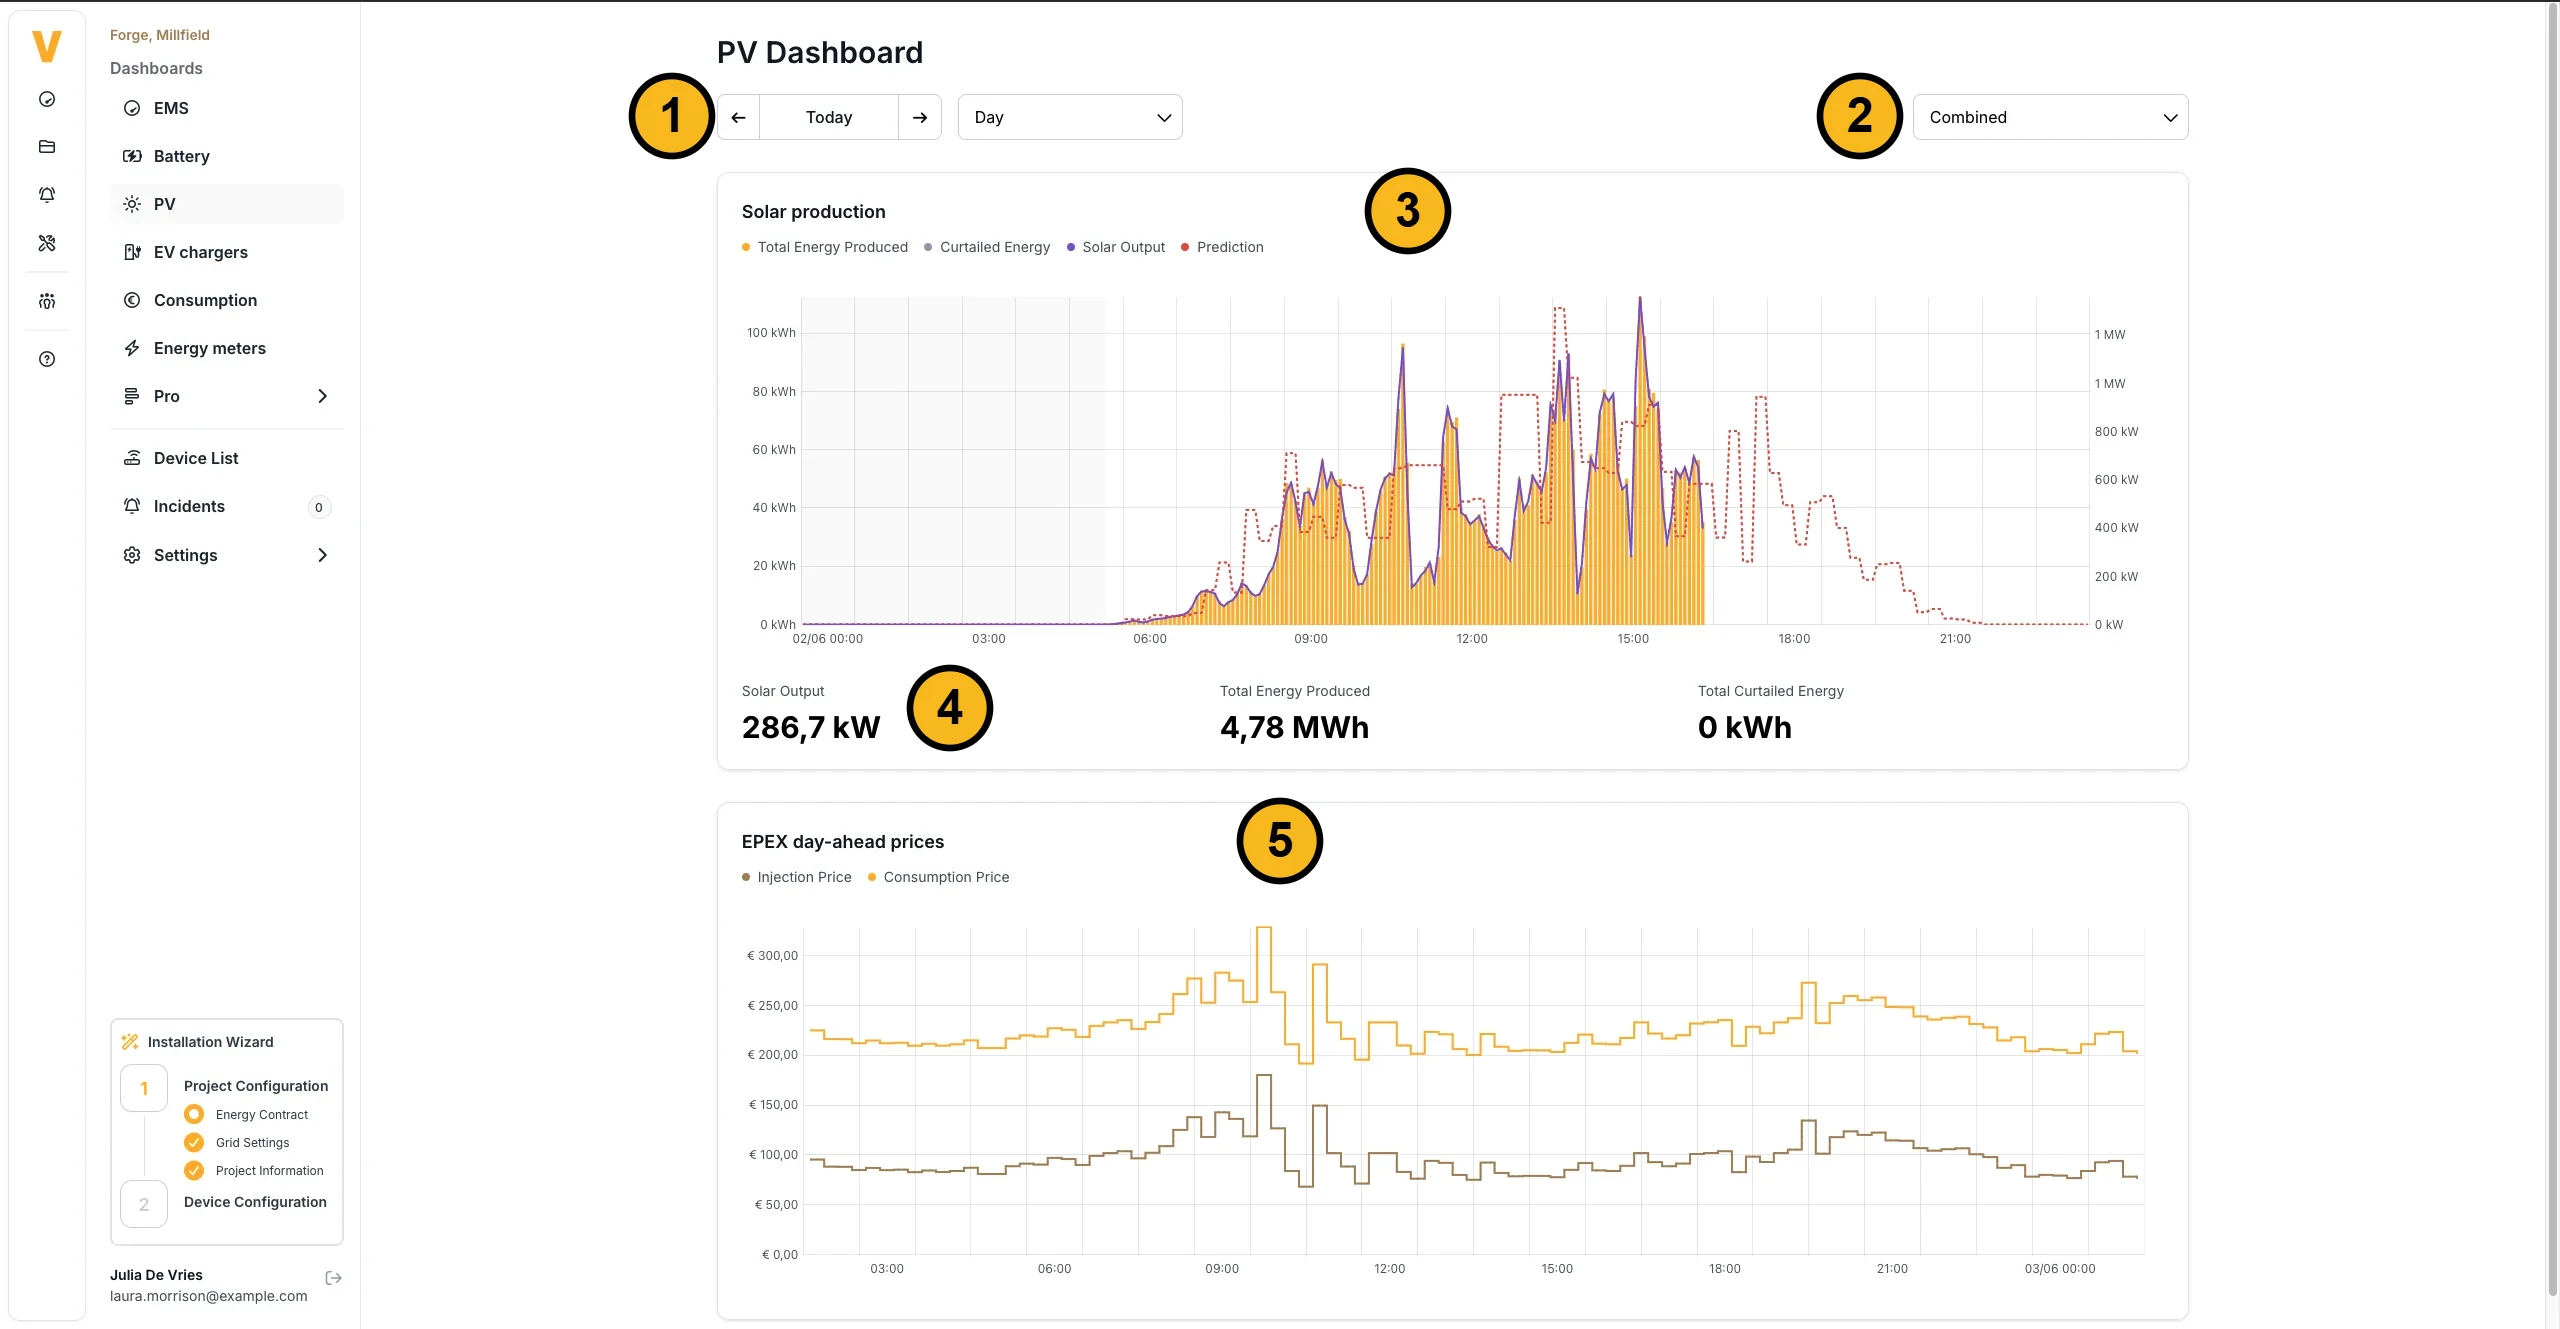Open the tools wrench icon in the rail

[47, 243]
